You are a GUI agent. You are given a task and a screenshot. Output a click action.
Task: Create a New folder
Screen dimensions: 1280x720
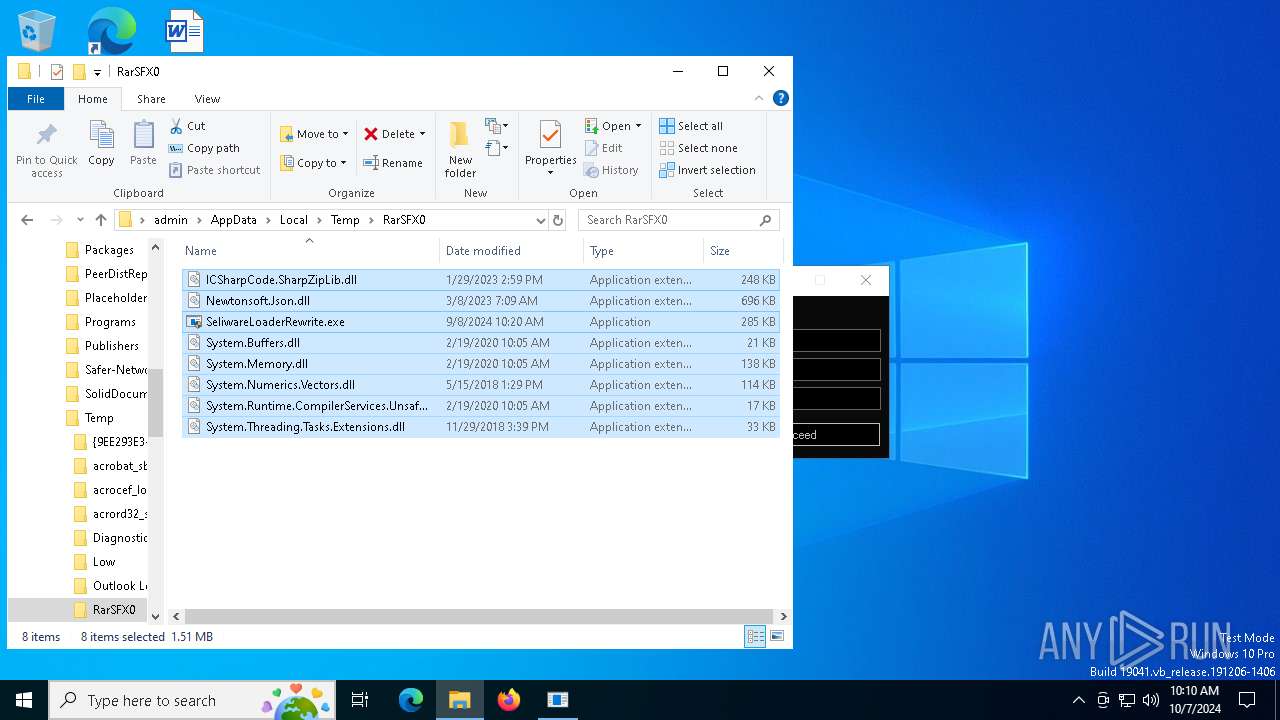click(460, 150)
